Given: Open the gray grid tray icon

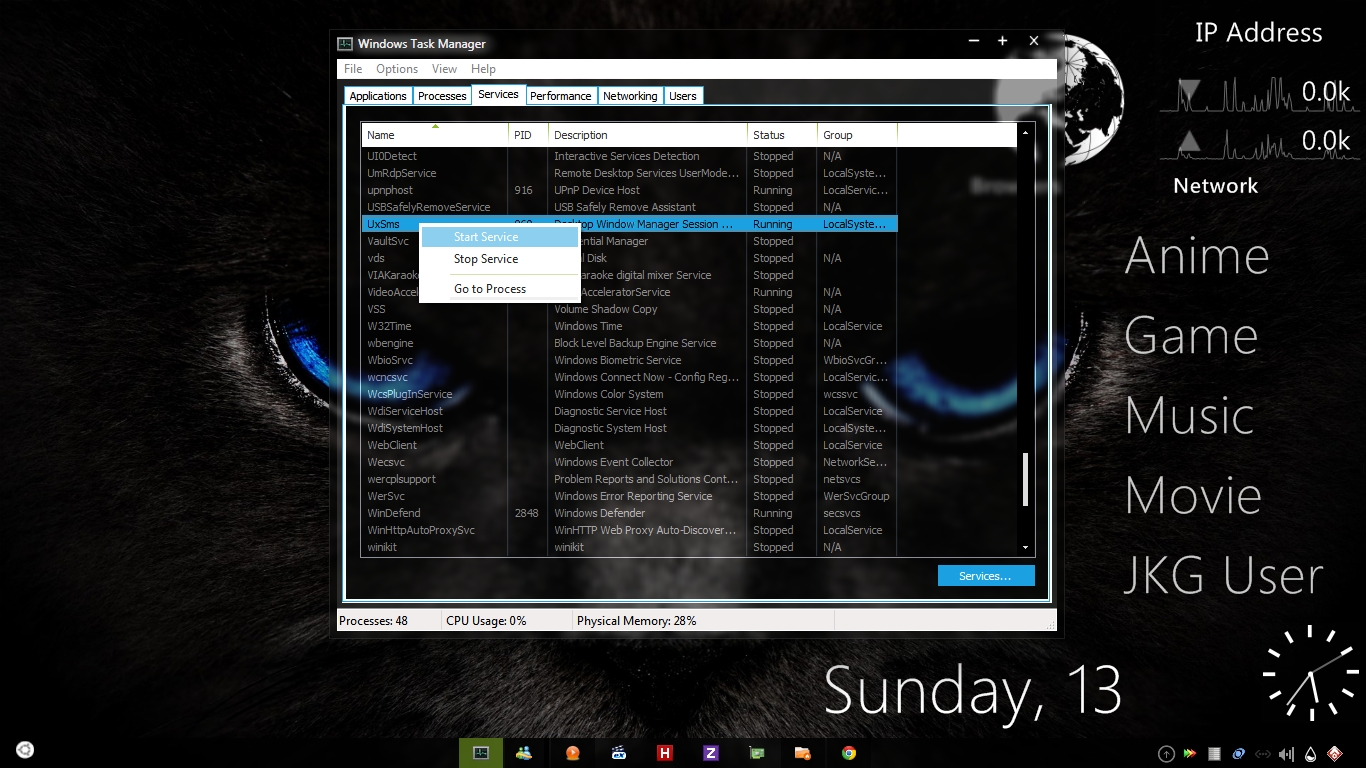Looking at the screenshot, I should coord(1214,754).
